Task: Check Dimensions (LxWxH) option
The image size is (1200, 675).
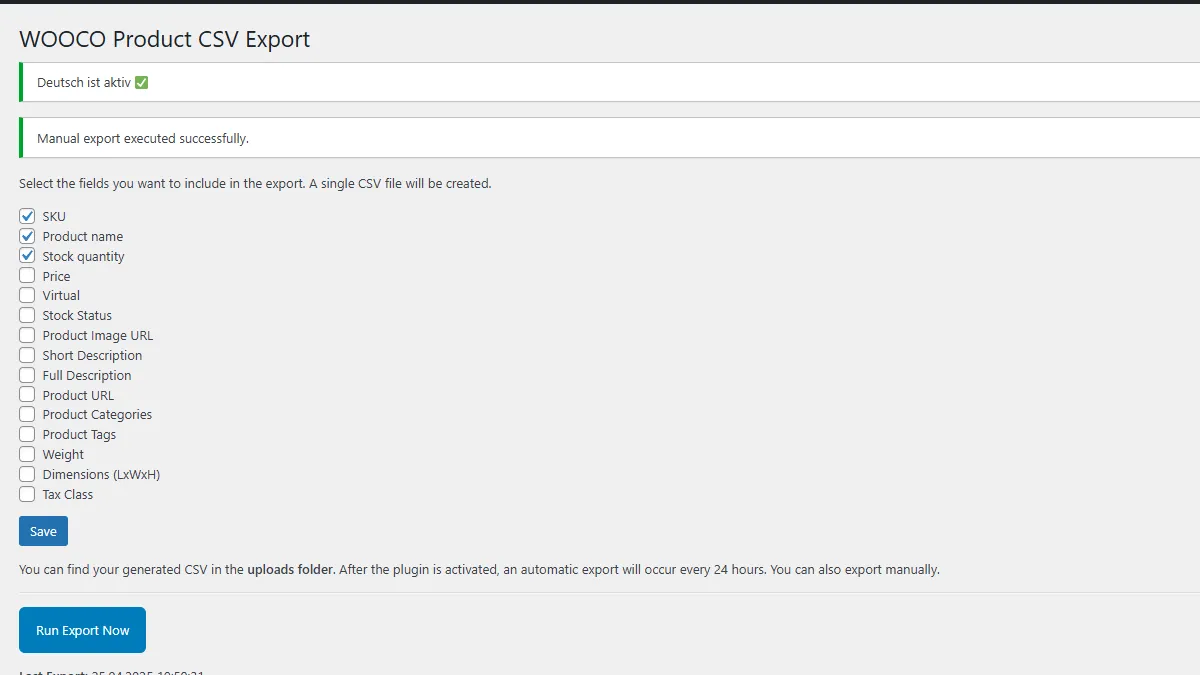Action: [27, 474]
